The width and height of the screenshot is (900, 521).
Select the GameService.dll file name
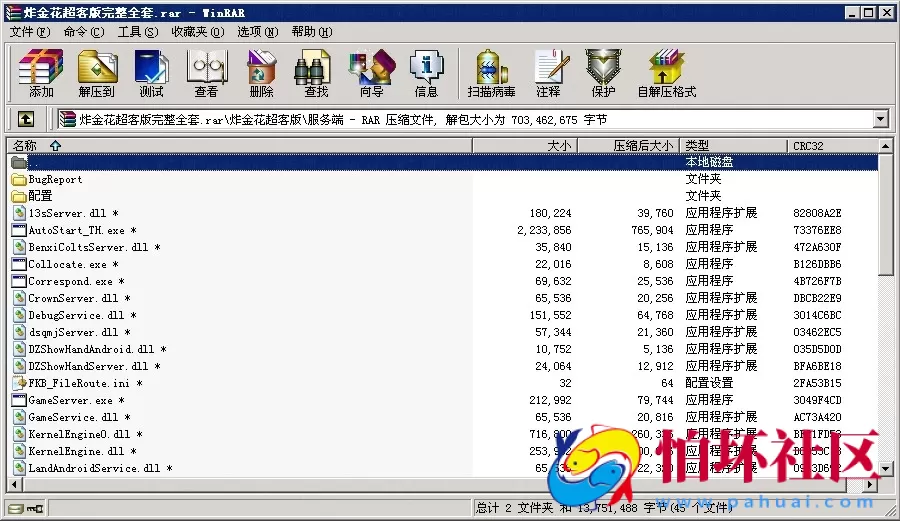coord(73,417)
